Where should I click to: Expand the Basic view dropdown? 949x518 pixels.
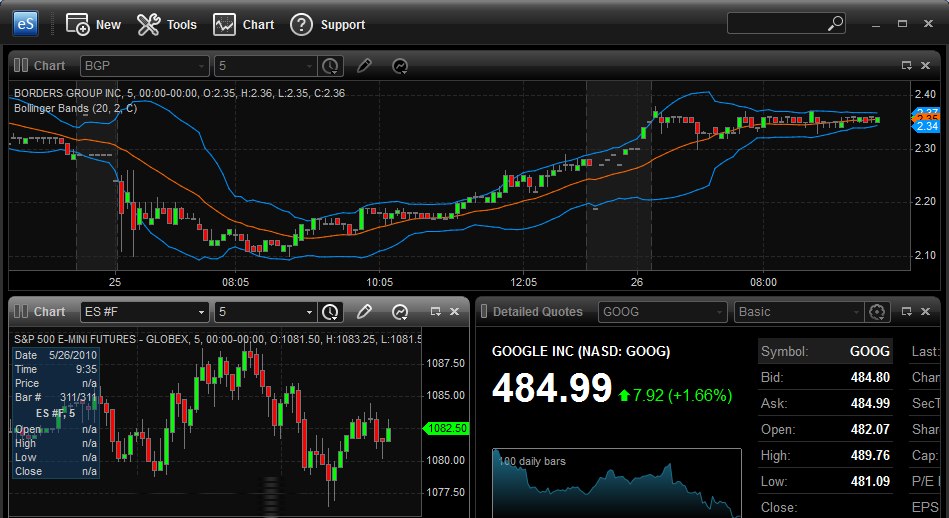point(854,312)
